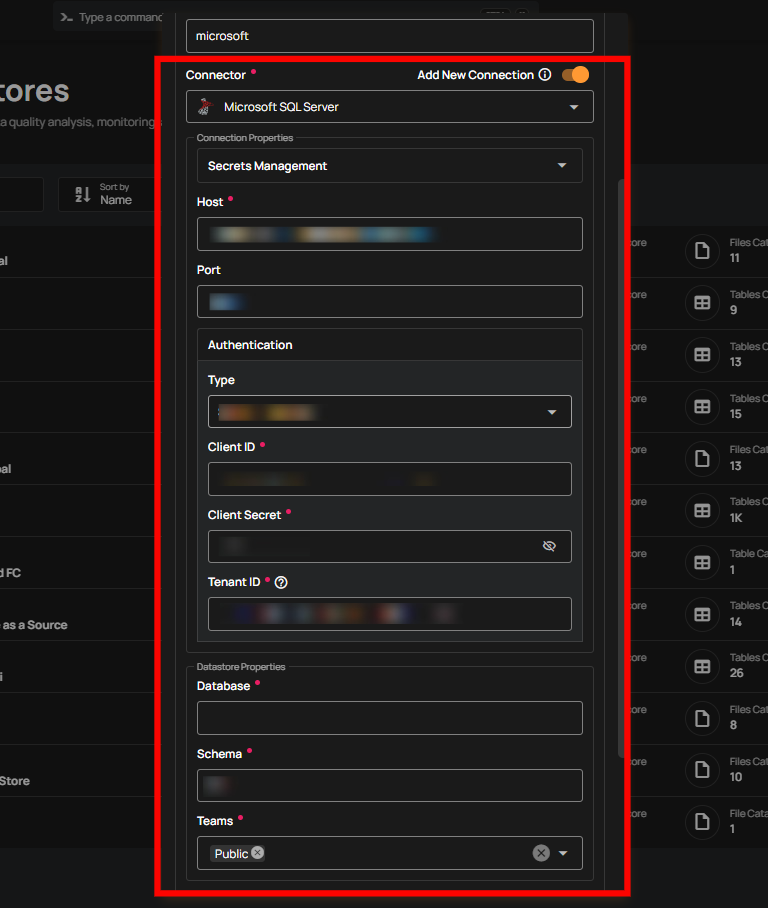The width and height of the screenshot is (768, 908).
Task: Click the Tables icon showing 26
Action: (x=702, y=666)
